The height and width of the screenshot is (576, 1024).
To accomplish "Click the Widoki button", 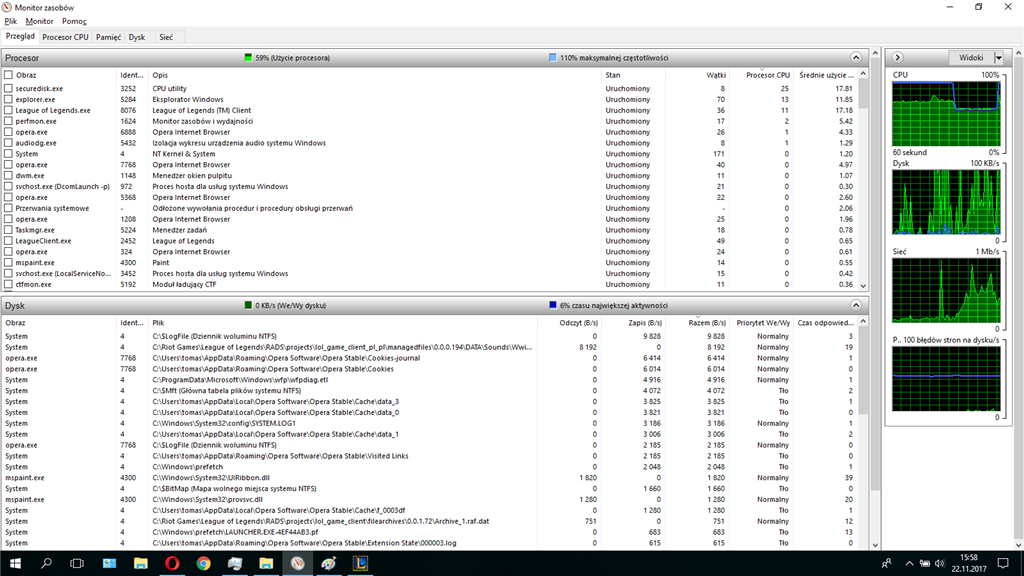I will (x=971, y=57).
